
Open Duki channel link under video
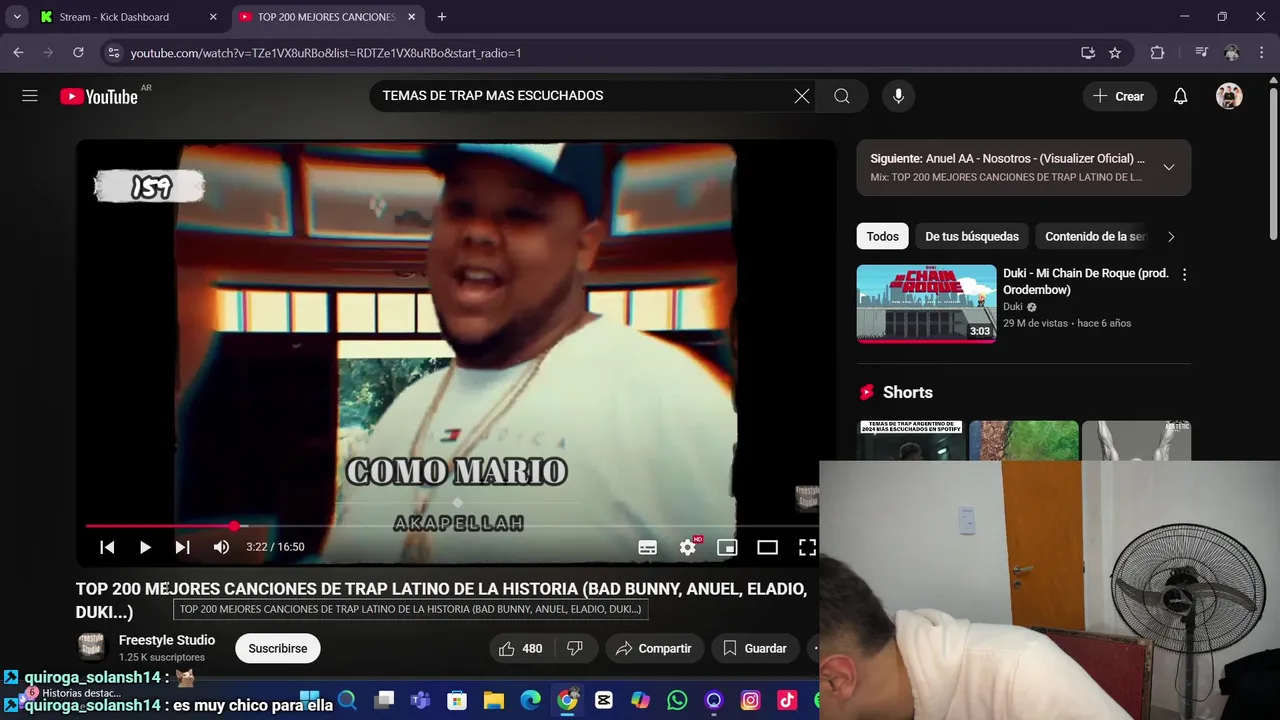(1013, 307)
